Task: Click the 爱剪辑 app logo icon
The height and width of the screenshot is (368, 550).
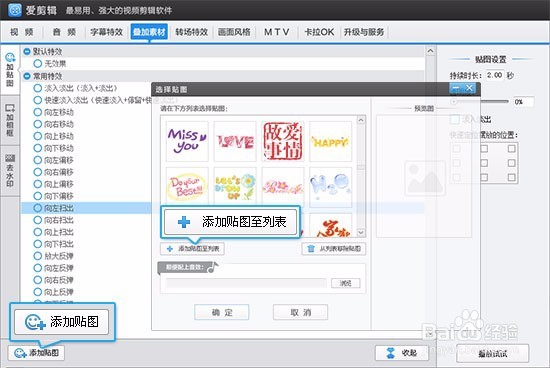Action: 14,10
